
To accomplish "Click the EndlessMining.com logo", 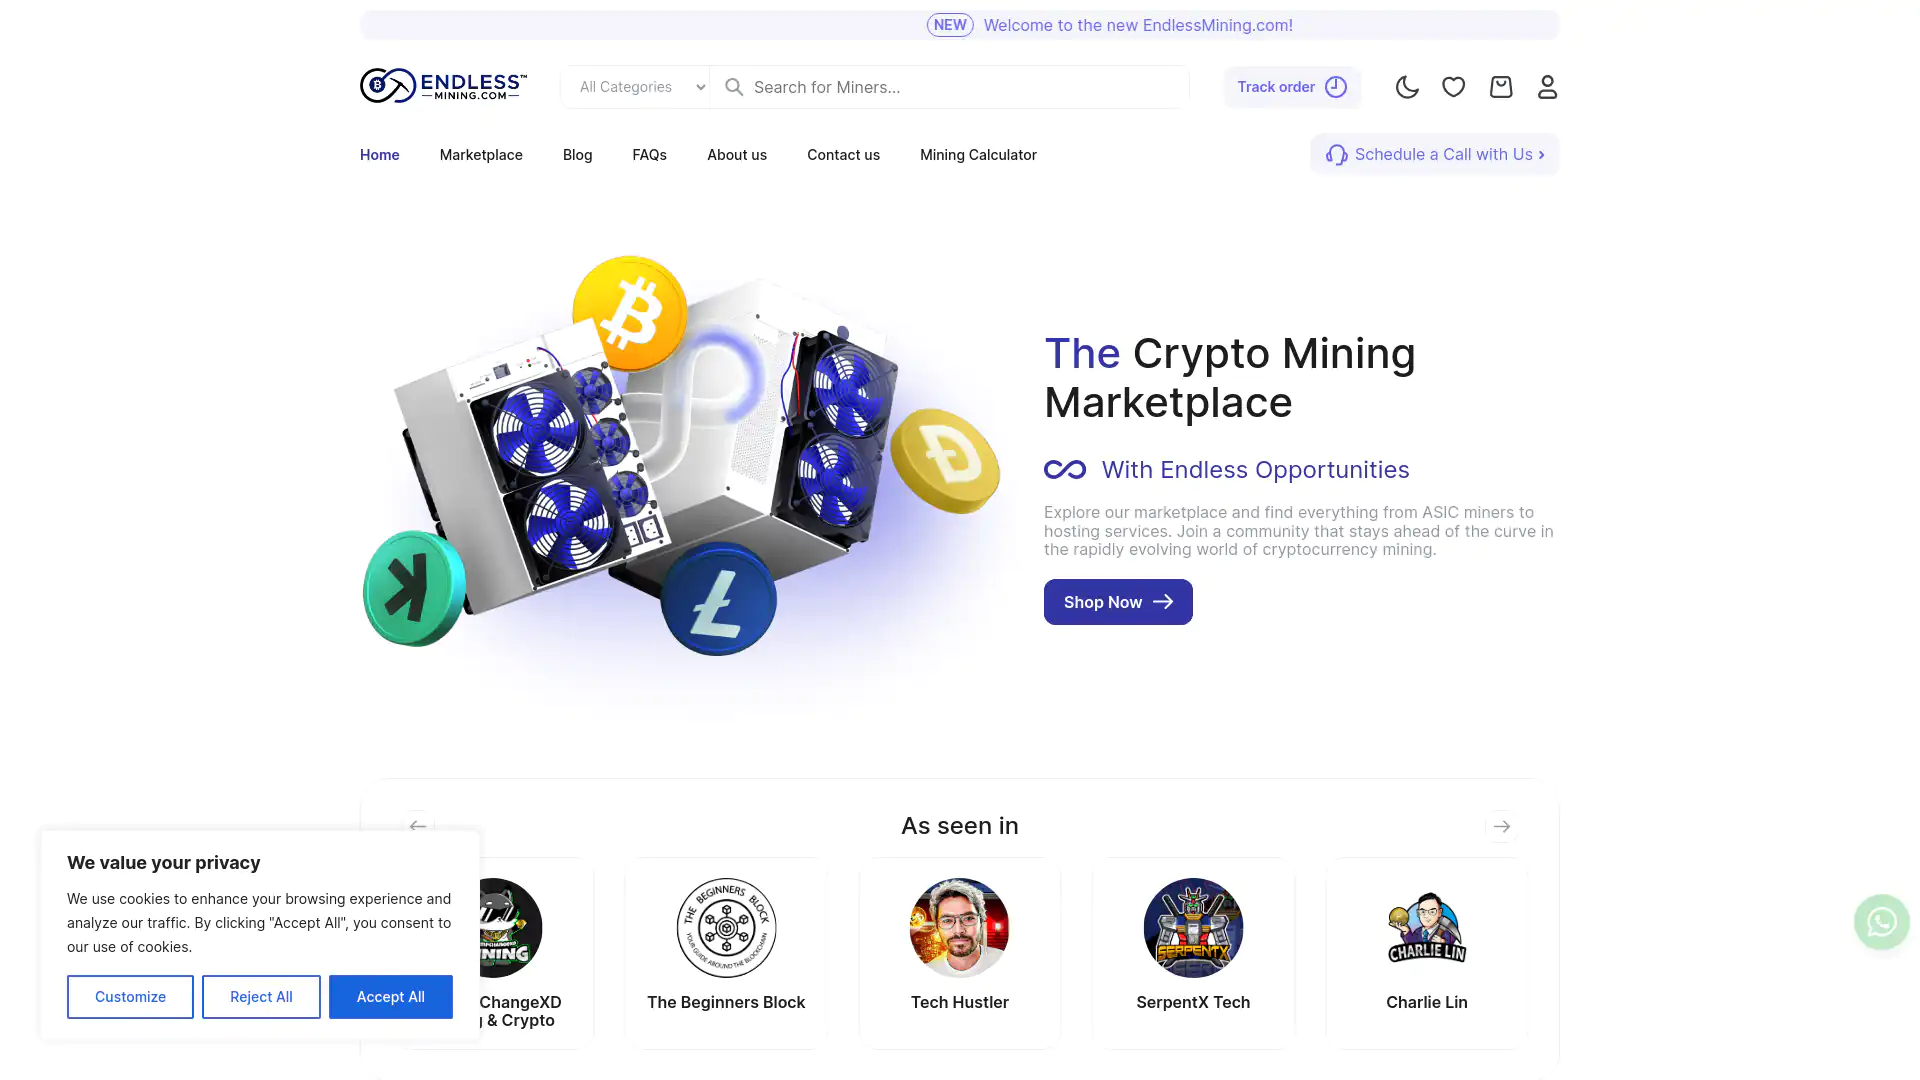I will click(443, 86).
